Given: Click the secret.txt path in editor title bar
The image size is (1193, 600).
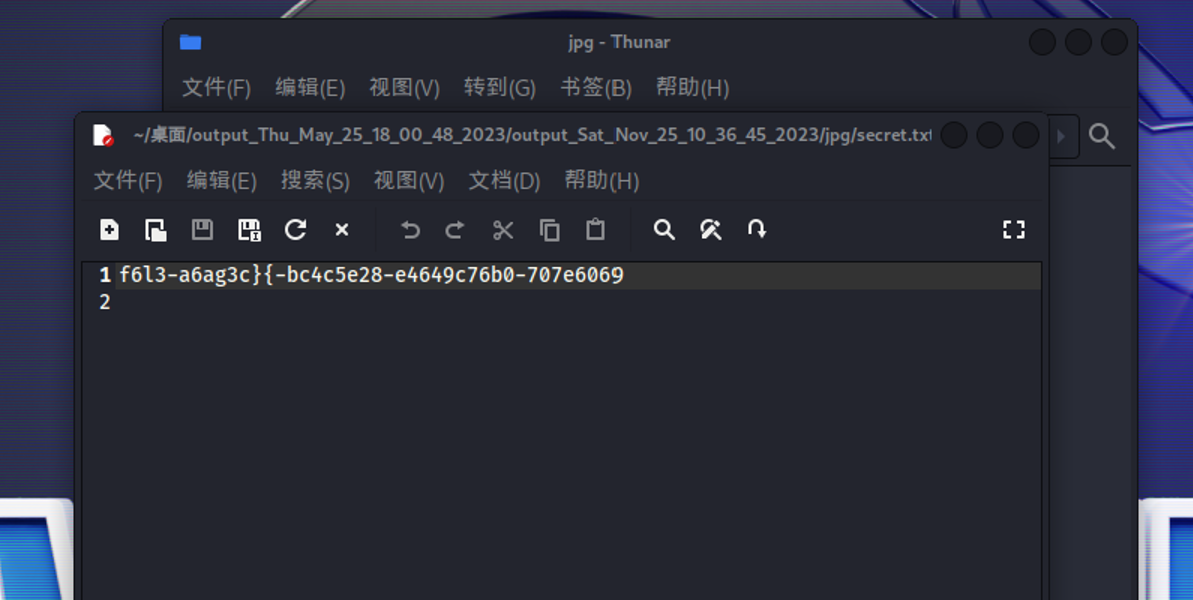Looking at the screenshot, I should pos(532,135).
